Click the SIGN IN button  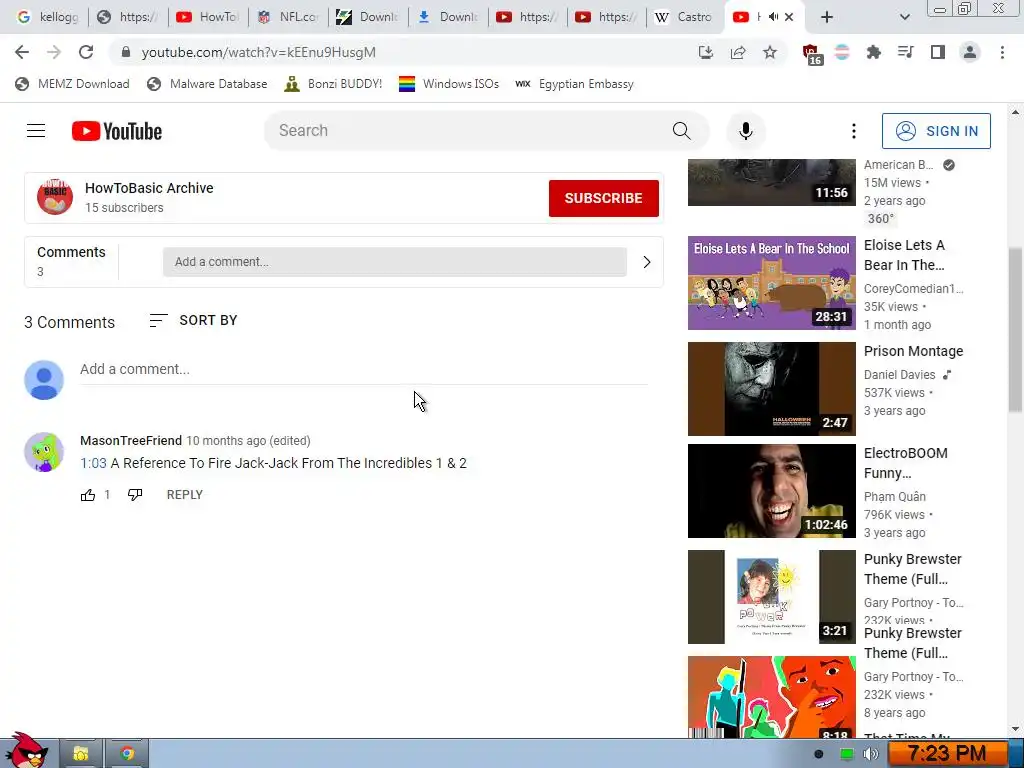[936, 131]
